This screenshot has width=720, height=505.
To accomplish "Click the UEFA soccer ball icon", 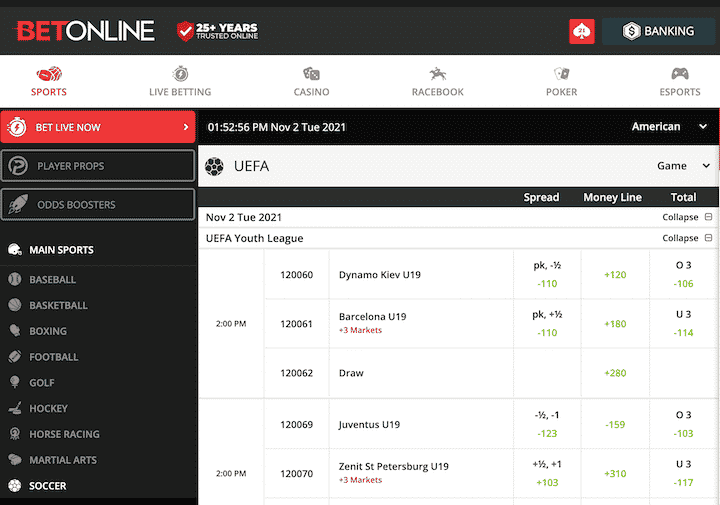I will (214, 166).
